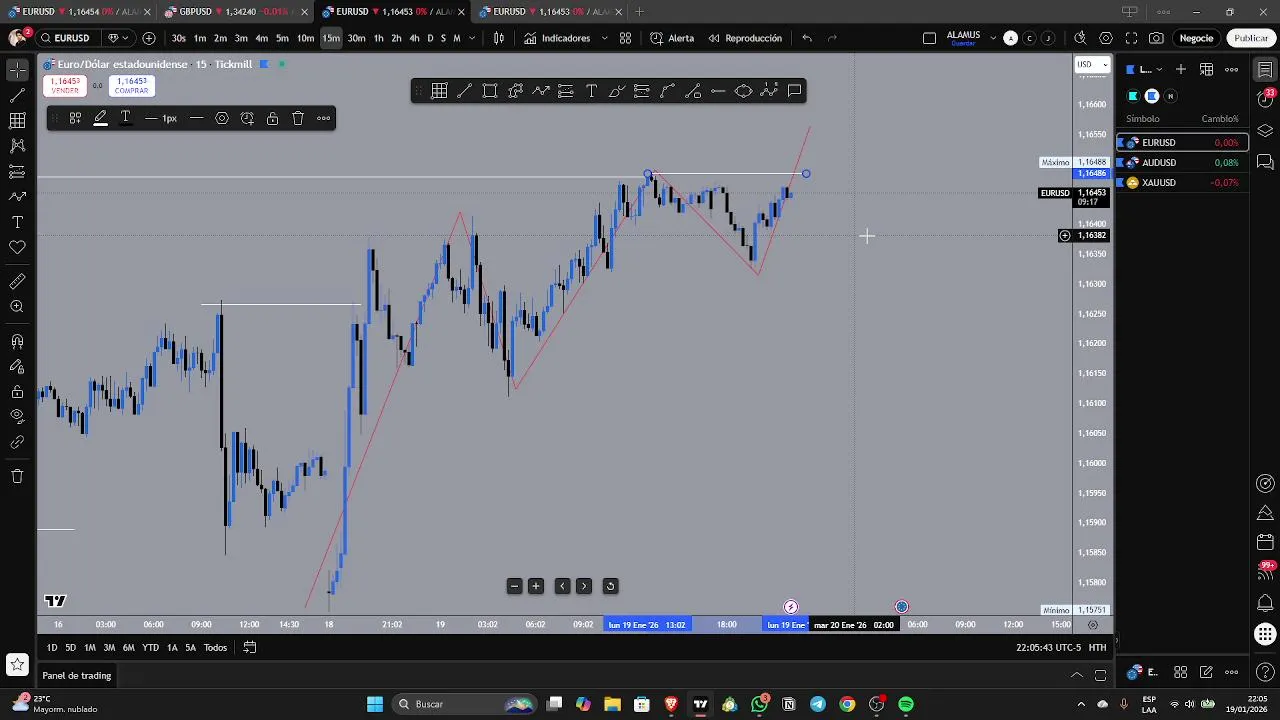Image resolution: width=1280 pixels, height=720 pixels.
Task: Take a chart snapshot with camera icon
Action: [x=1156, y=38]
